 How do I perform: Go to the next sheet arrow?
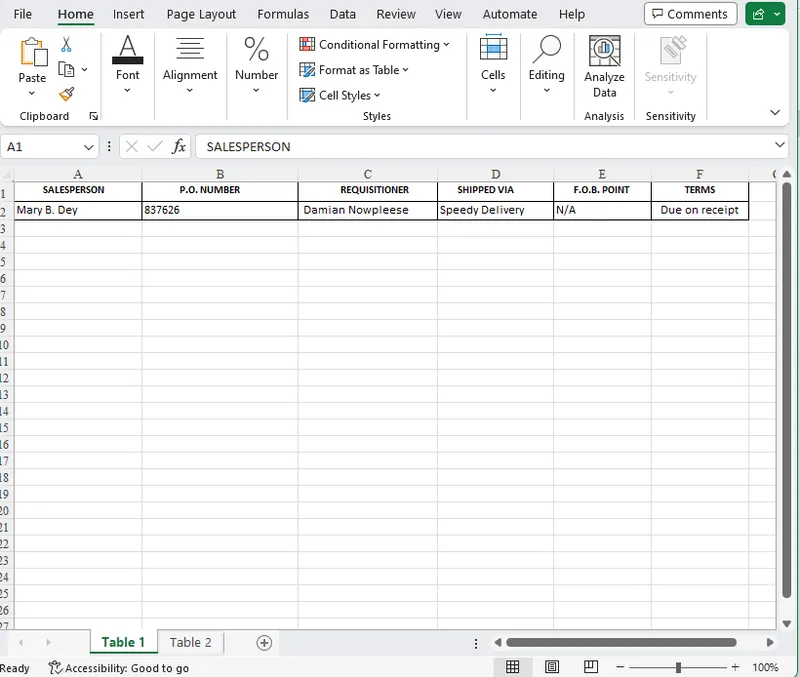[x=48, y=642]
